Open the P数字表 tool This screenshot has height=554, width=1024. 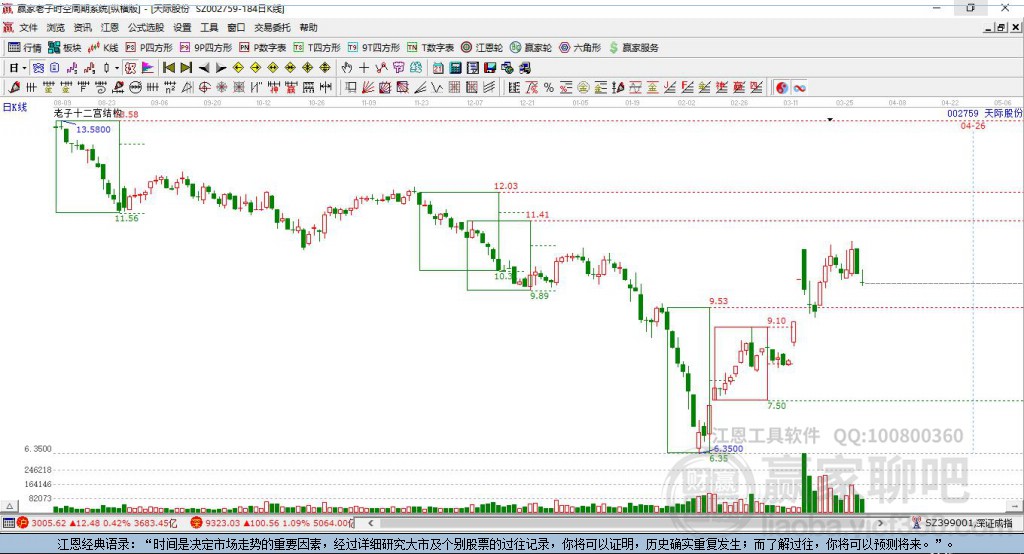click(263, 48)
